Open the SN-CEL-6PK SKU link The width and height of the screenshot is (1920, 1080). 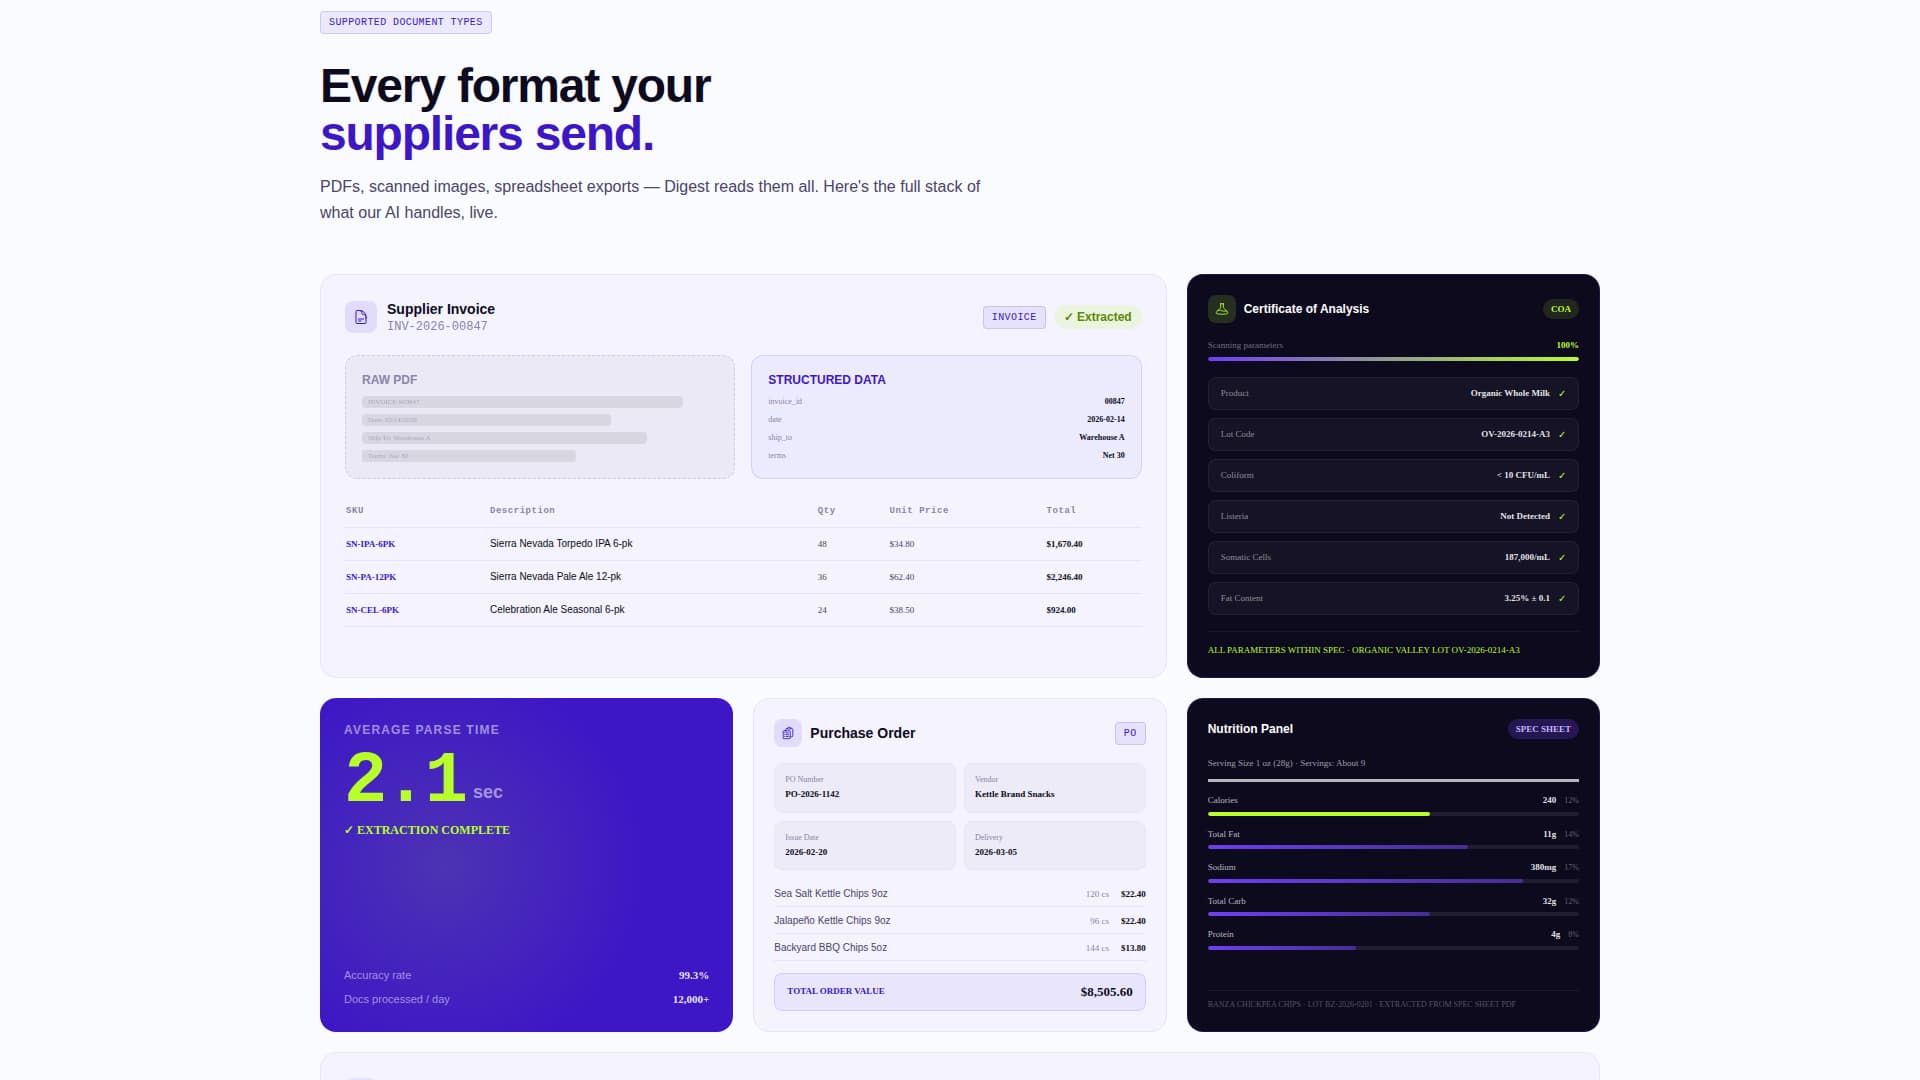pyautogui.click(x=371, y=609)
